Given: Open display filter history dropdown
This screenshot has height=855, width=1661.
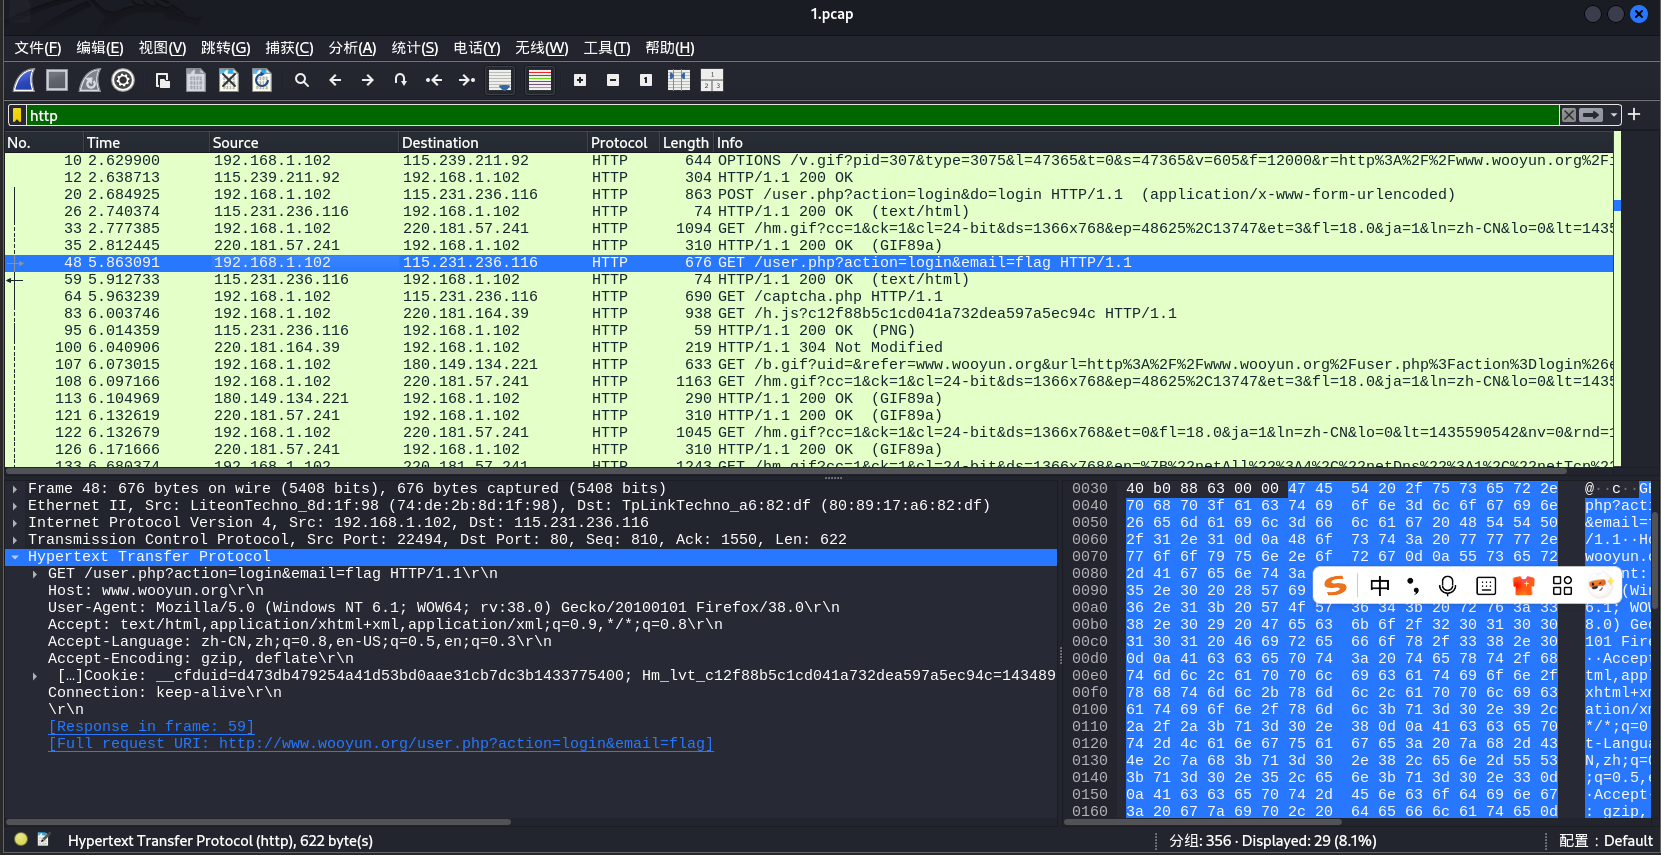Looking at the screenshot, I should point(1614,115).
